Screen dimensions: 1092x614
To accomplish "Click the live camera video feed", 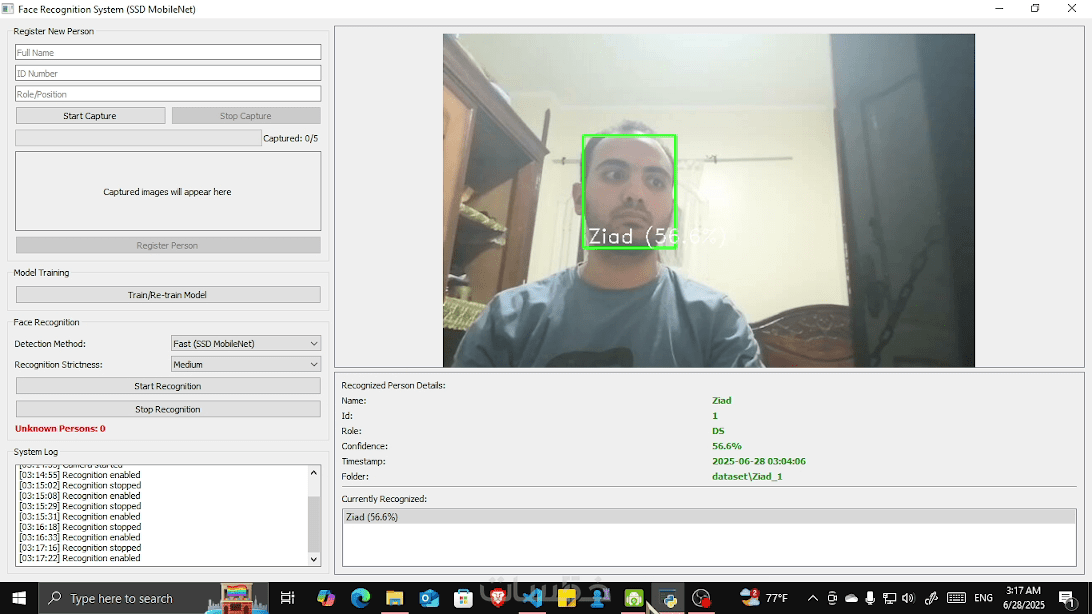I will [709, 200].
